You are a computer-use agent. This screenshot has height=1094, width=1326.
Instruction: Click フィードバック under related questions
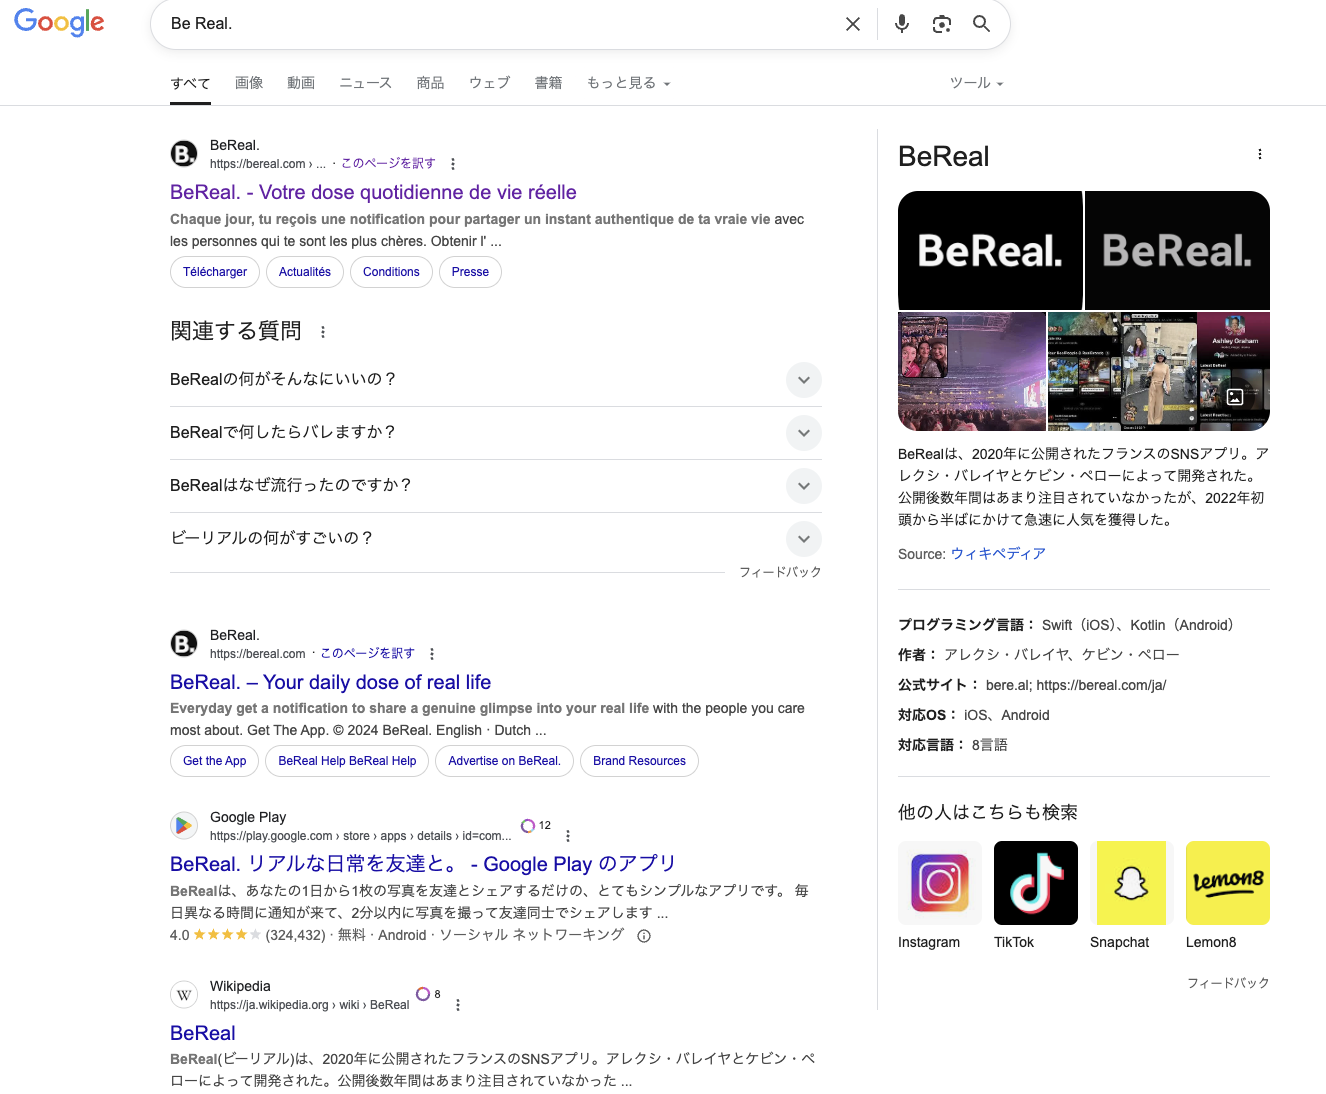pyautogui.click(x=780, y=572)
